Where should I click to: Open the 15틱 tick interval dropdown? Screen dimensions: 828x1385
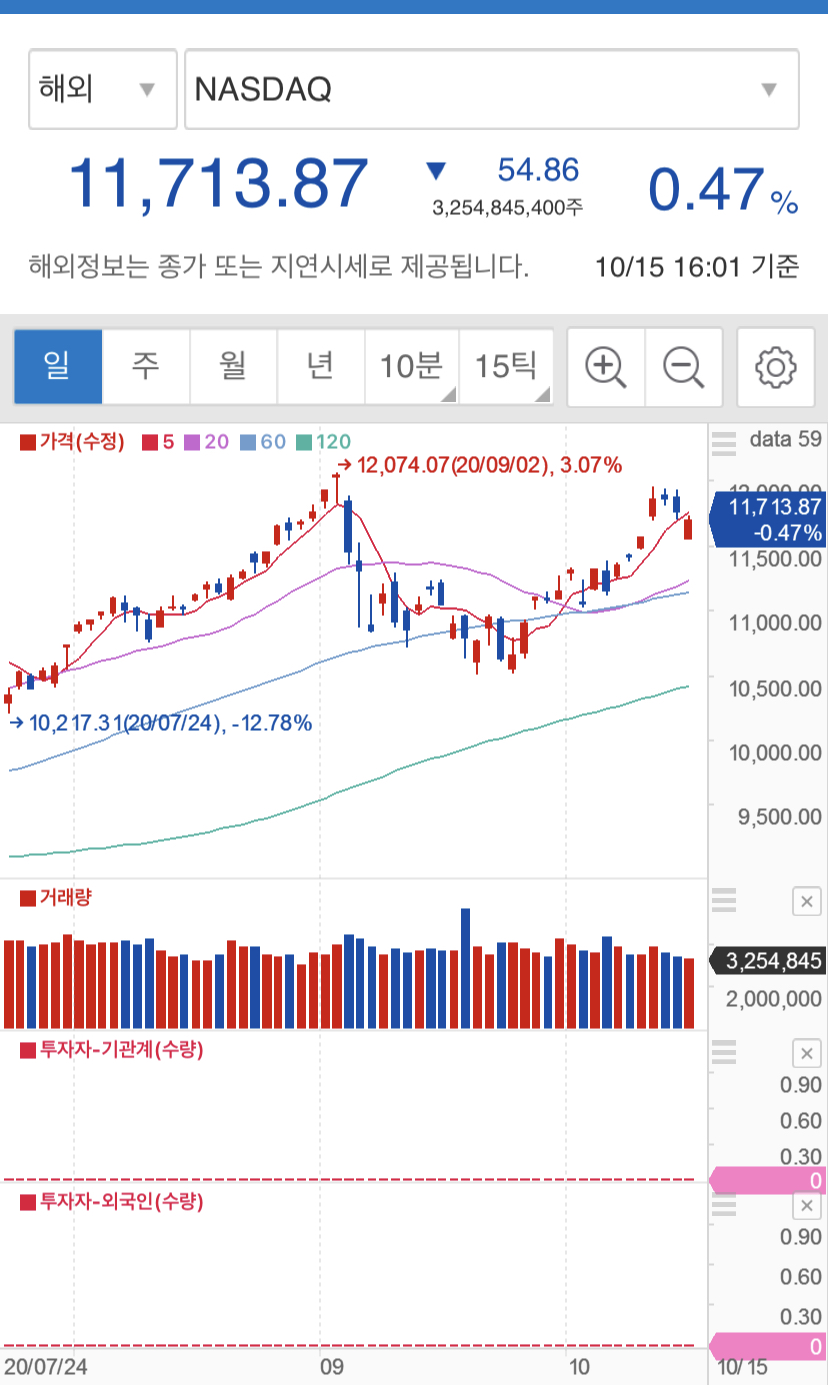point(506,366)
